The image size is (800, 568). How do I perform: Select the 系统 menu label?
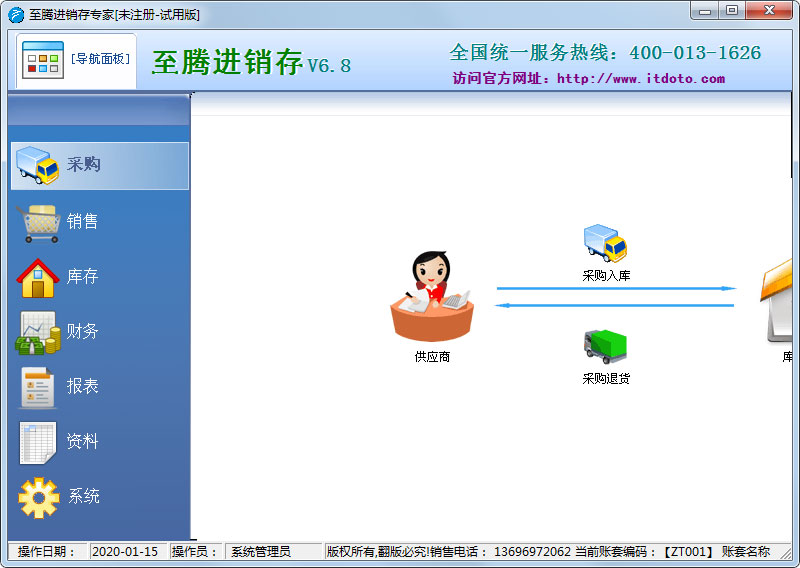[84, 496]
